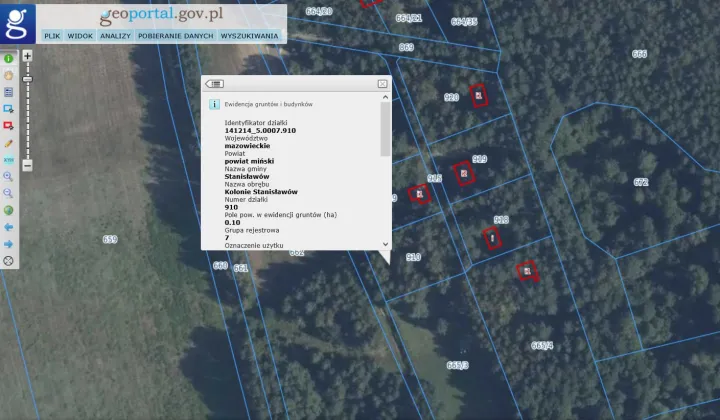Select the green info identify tool
720x420 pixels.
coord(8,59)
